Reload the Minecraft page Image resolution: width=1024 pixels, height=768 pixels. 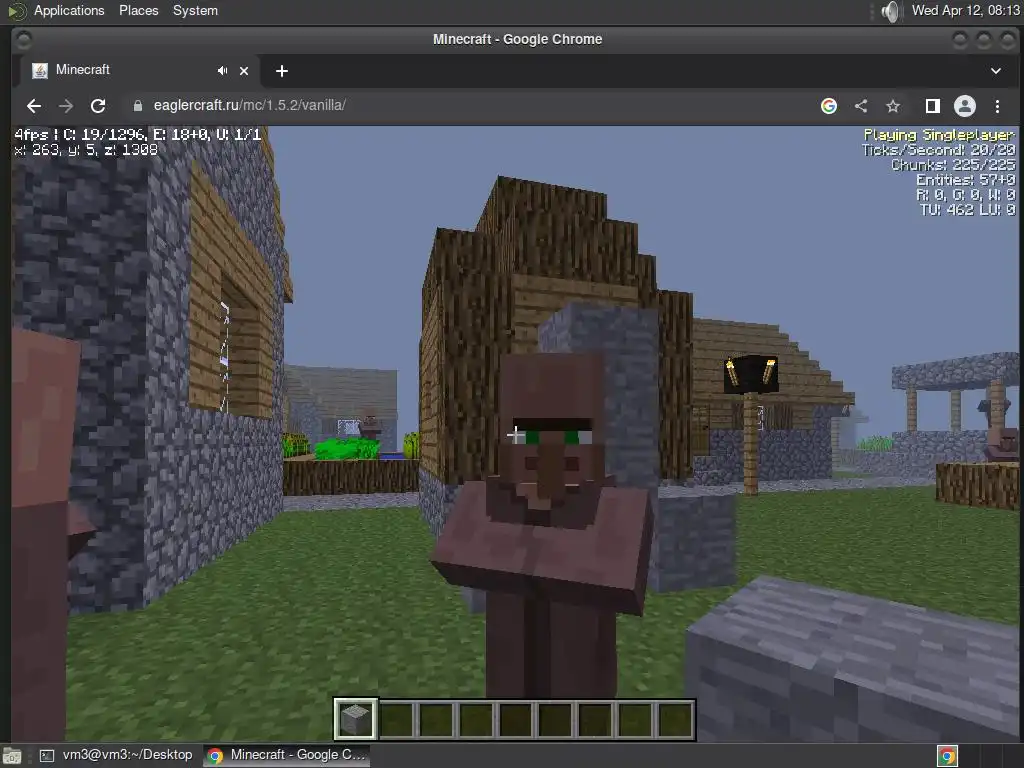pos(98,106)
